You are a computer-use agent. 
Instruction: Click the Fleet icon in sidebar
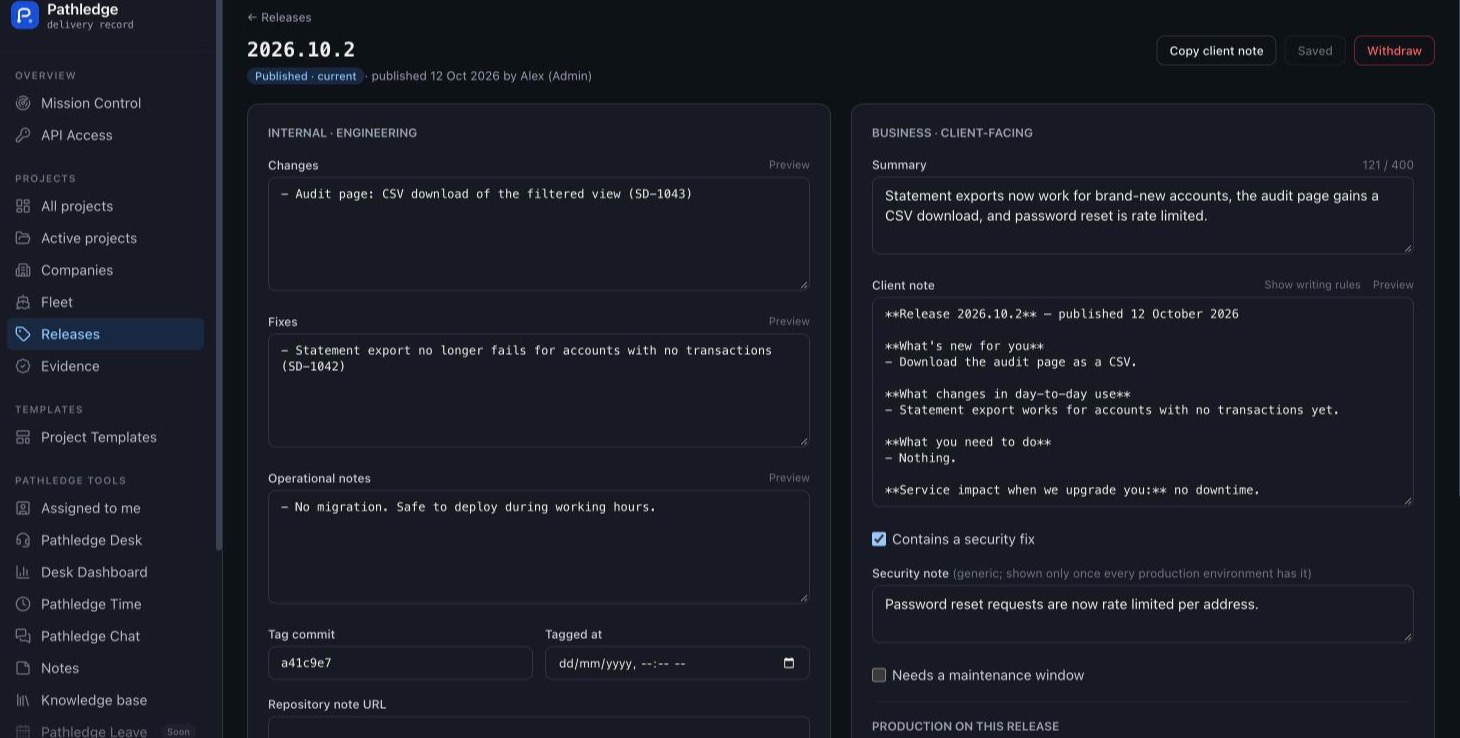click(23, 302)
